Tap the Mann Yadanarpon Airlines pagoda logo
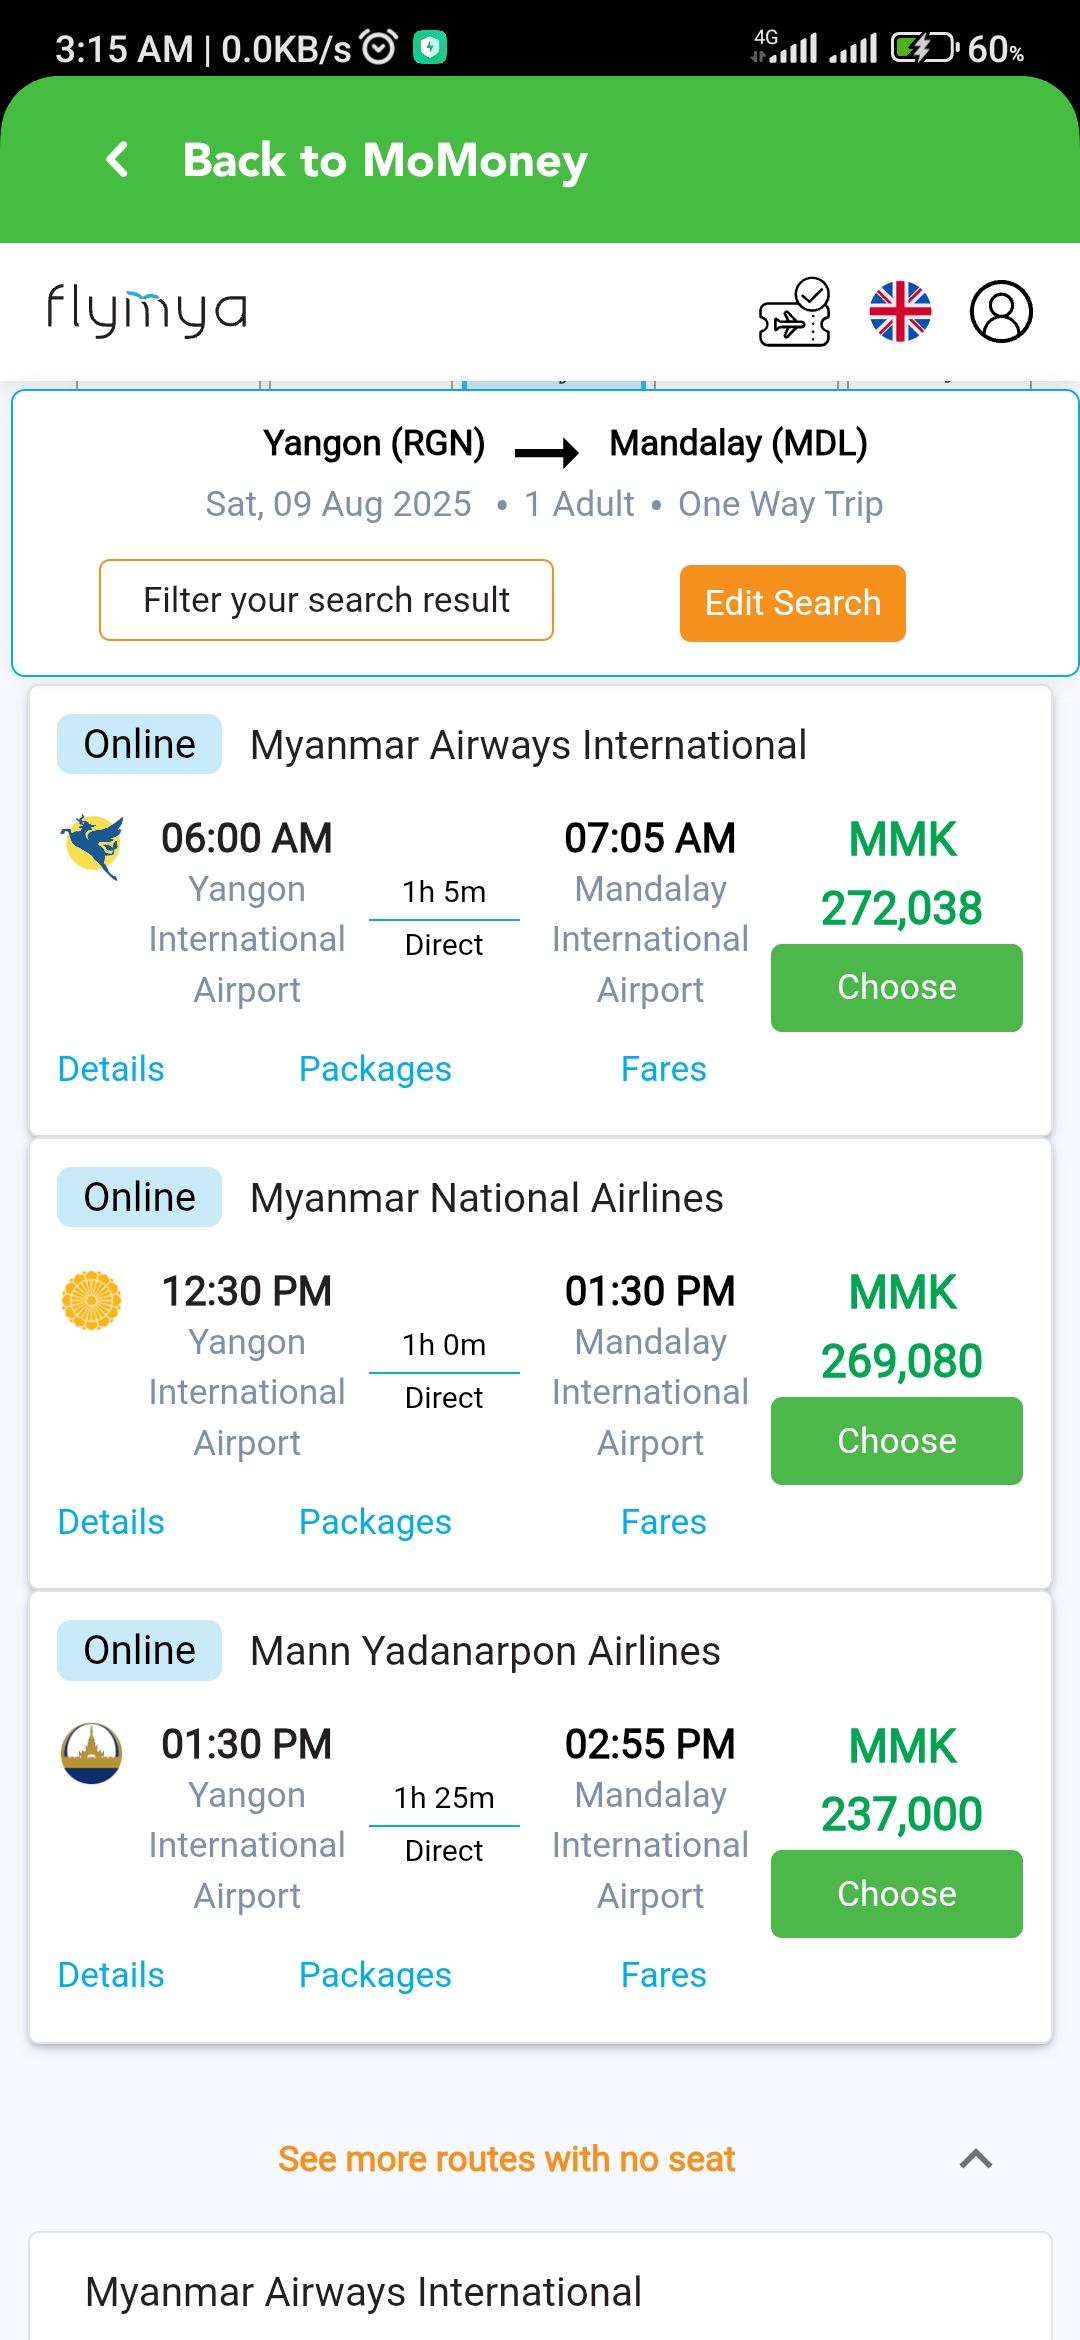The image size is (1080, 2340). pos(92,1753)
